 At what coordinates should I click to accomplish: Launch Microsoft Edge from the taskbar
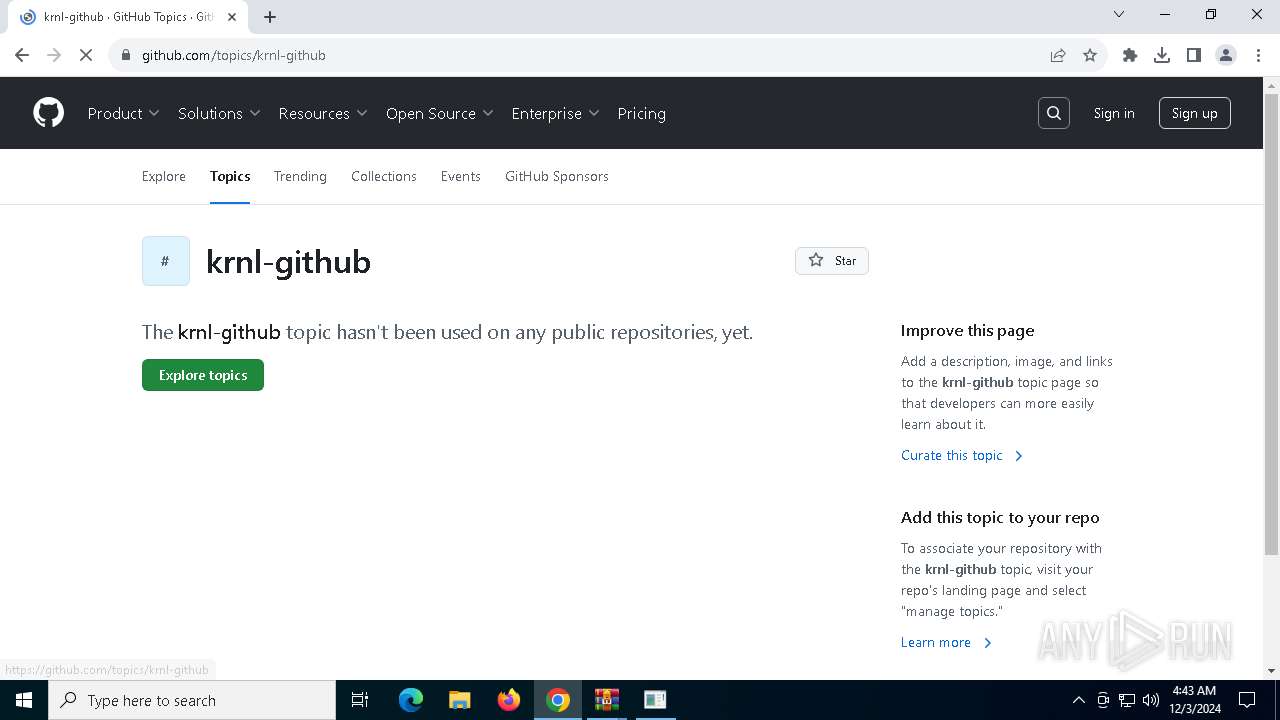pyautogui.click(x=411, y=700)
